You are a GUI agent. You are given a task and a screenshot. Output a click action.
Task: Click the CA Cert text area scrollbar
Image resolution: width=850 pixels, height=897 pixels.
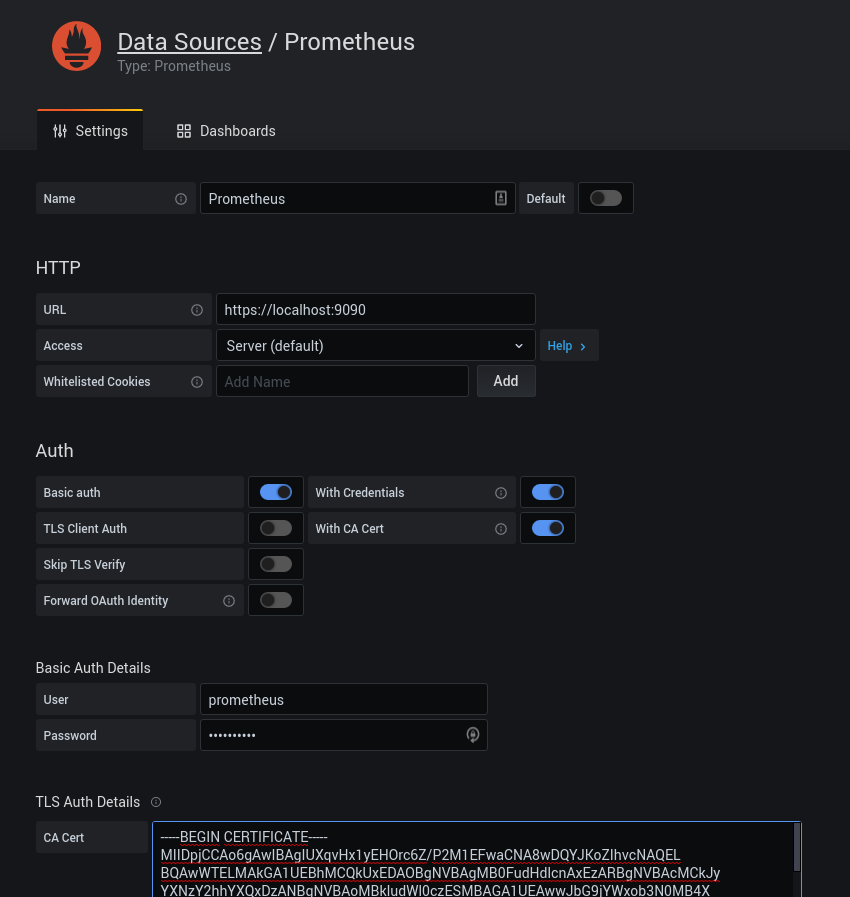click(x=797, y=847)
